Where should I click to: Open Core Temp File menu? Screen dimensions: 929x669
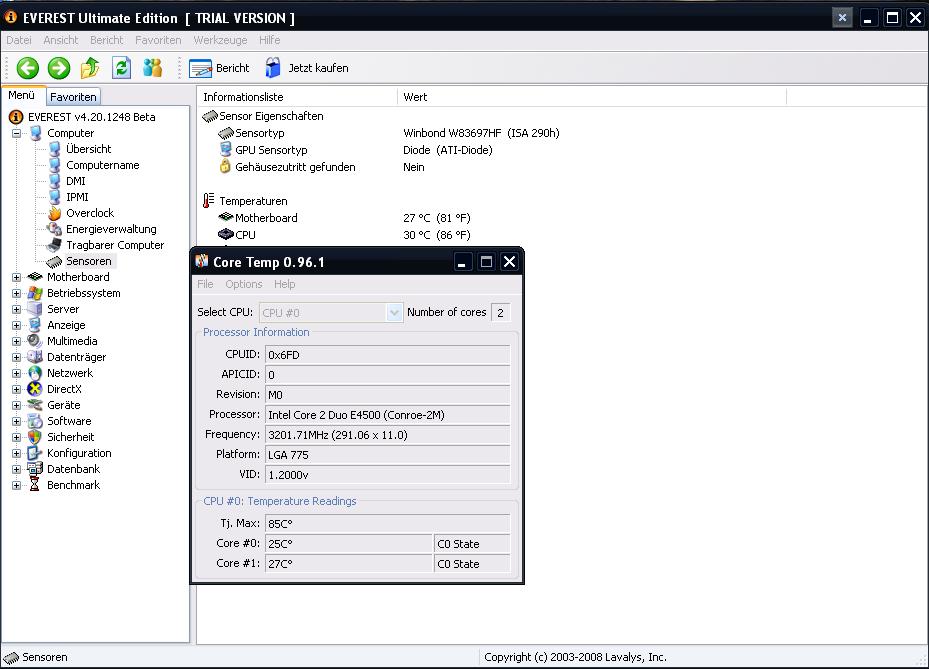click(205, 284)
